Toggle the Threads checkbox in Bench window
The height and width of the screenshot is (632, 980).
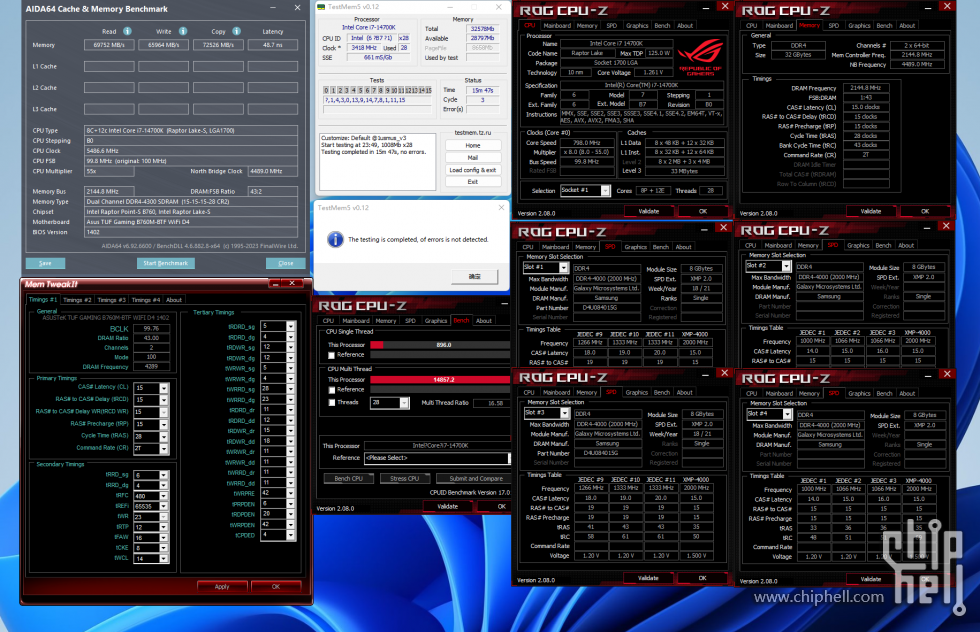(x=332, y=403)
